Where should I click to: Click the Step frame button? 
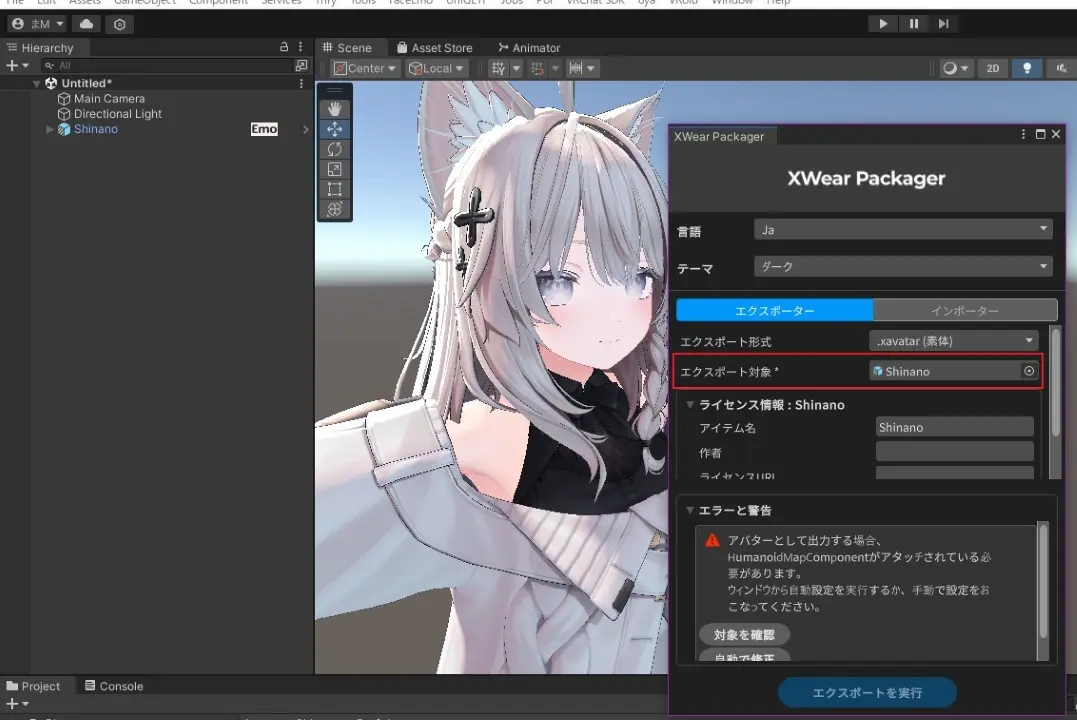click(x=944, y=24)
